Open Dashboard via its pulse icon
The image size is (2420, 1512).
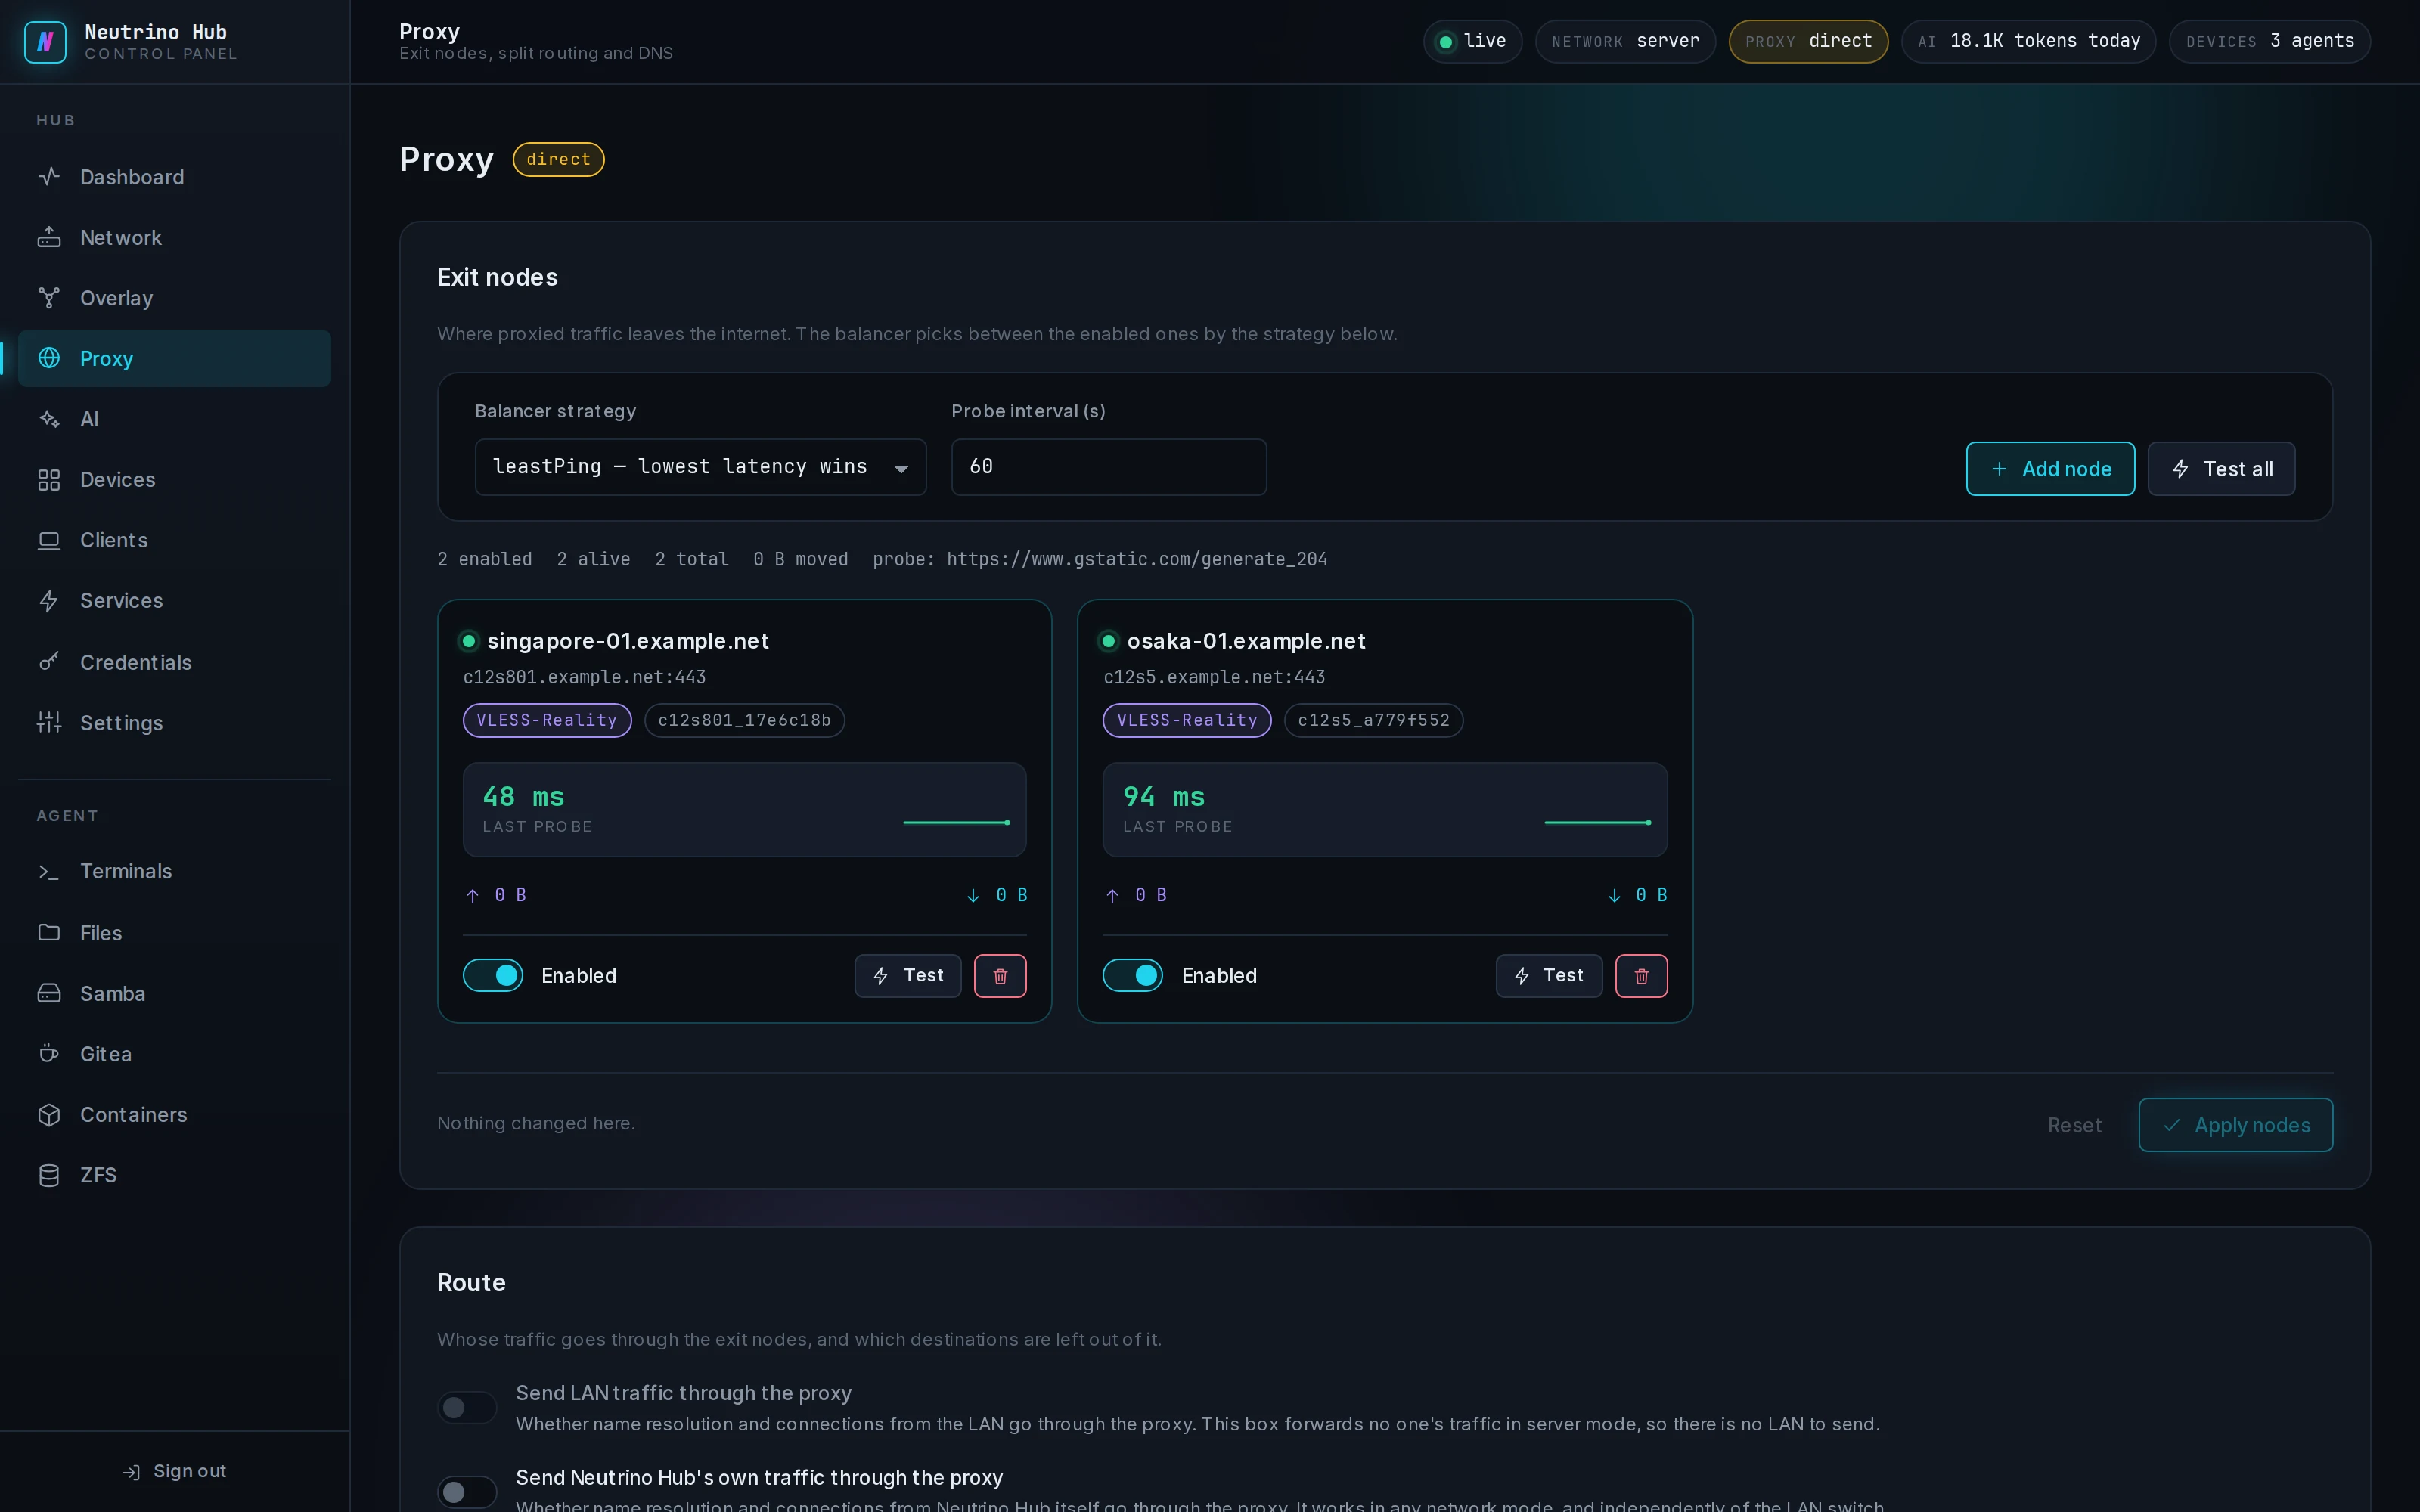tap(49, 177)
